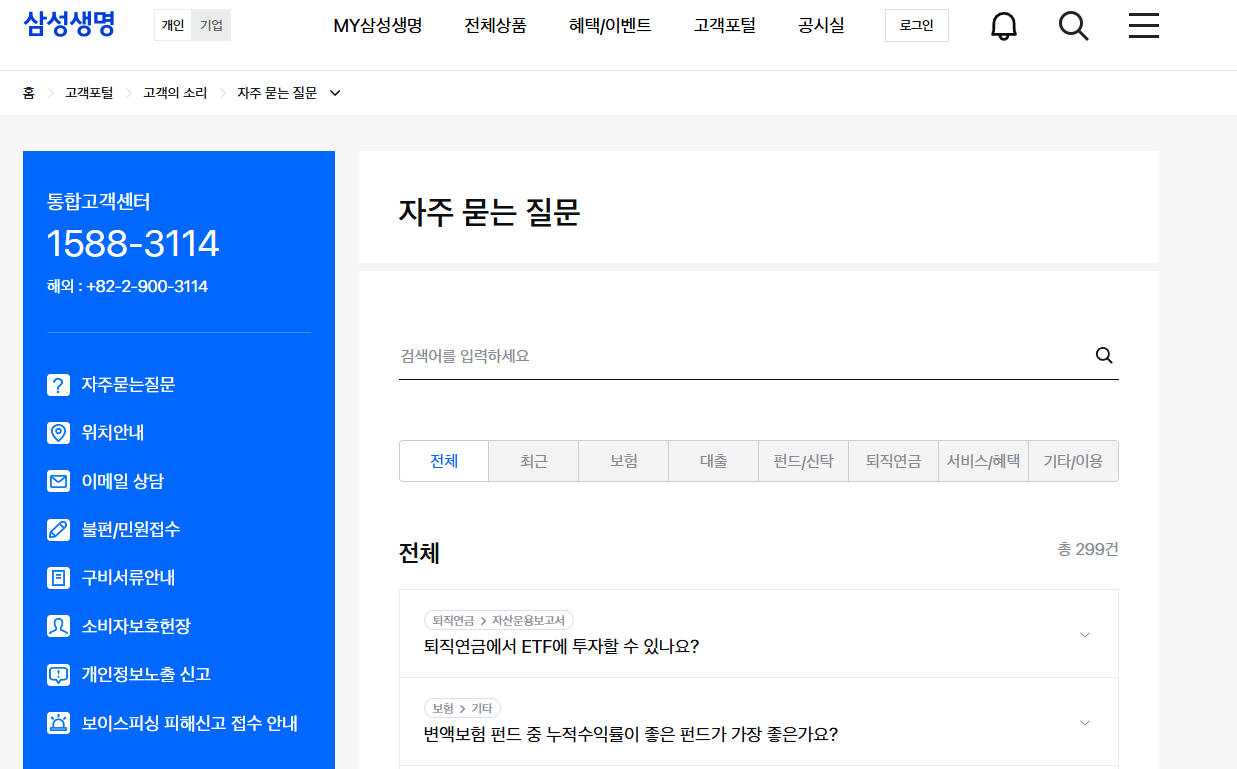Open the 구비서류안내 sidebar link
Image resolution: width=1237 pixels, height=769 pixels.
coord(128,578)
